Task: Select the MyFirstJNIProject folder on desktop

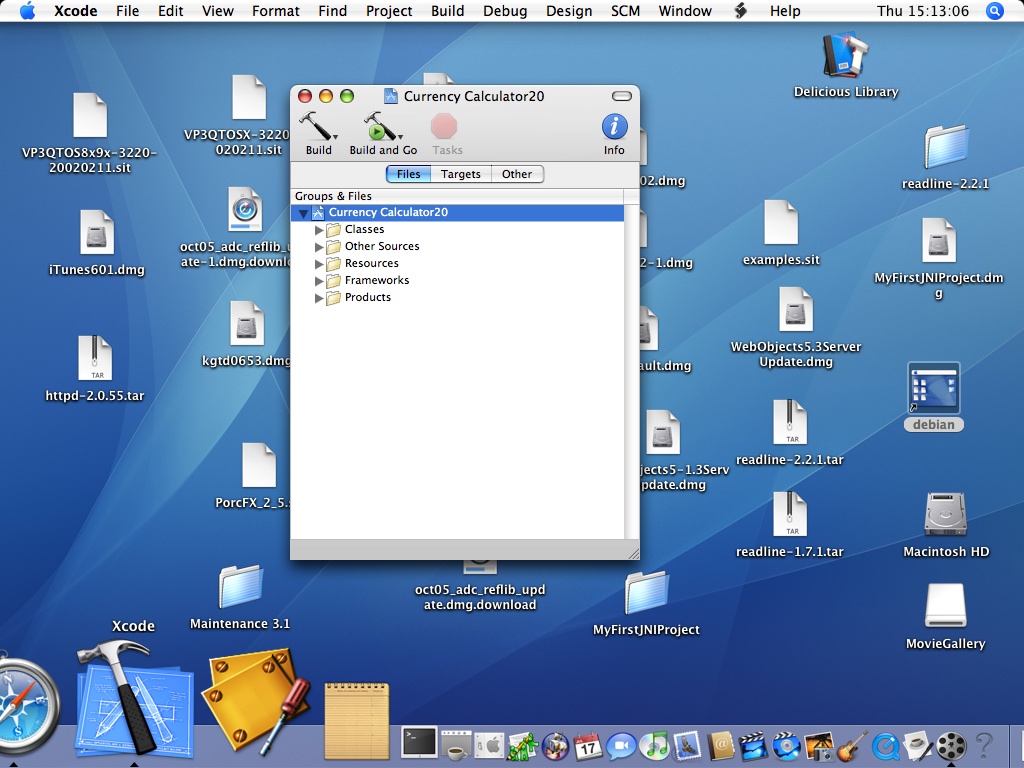Action: click(x=645, y=593)
